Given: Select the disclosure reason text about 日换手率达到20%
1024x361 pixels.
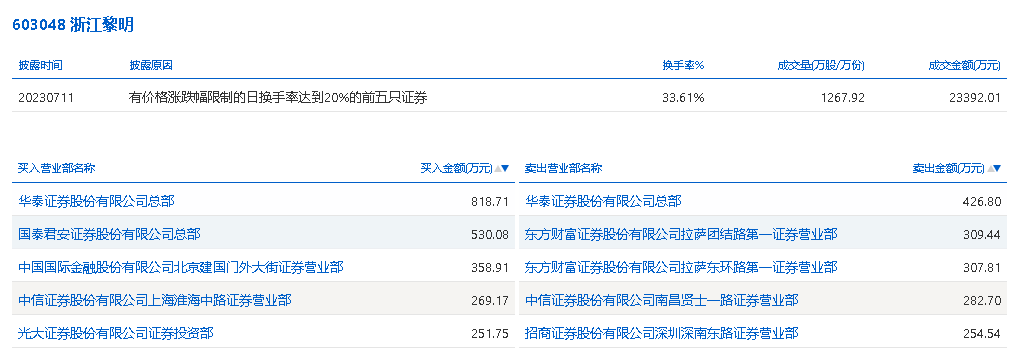Looking at the screenshot, I should pyautogui.click(x=278, y=98).
